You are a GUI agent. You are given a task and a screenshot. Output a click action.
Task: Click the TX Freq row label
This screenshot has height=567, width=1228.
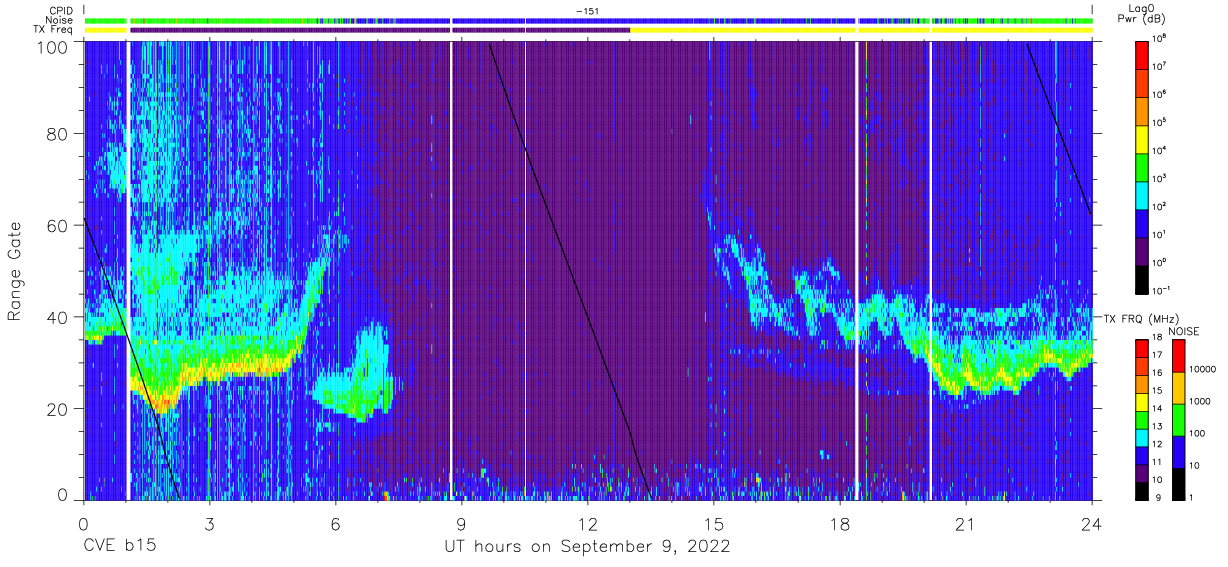tap(52, 29)
